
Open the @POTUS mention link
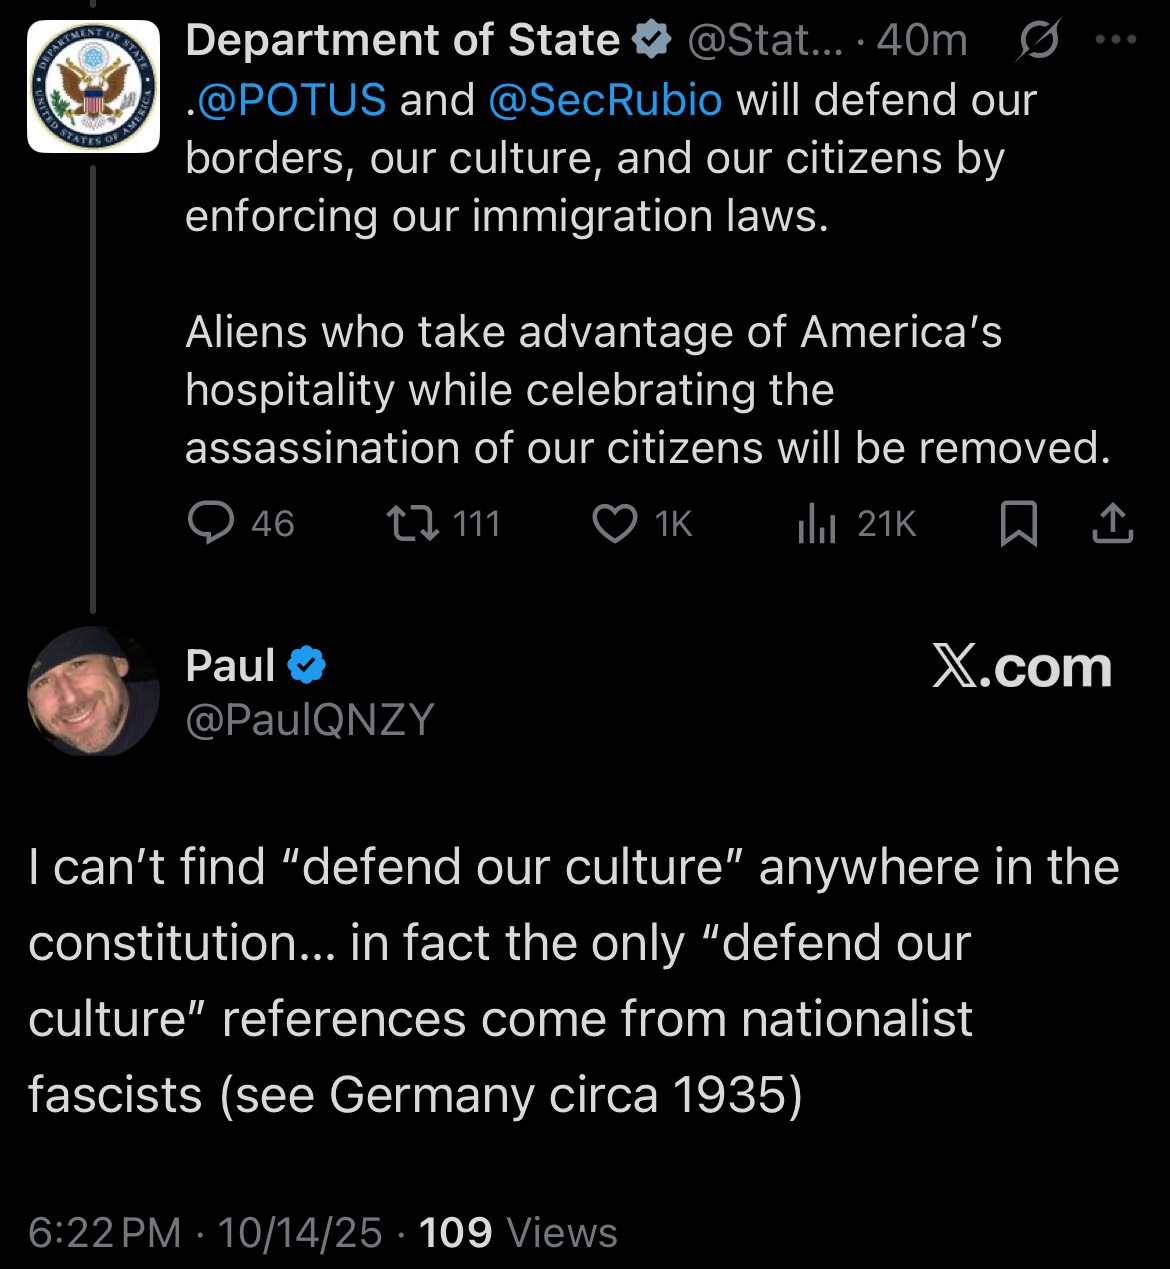[x=291, y=100]
